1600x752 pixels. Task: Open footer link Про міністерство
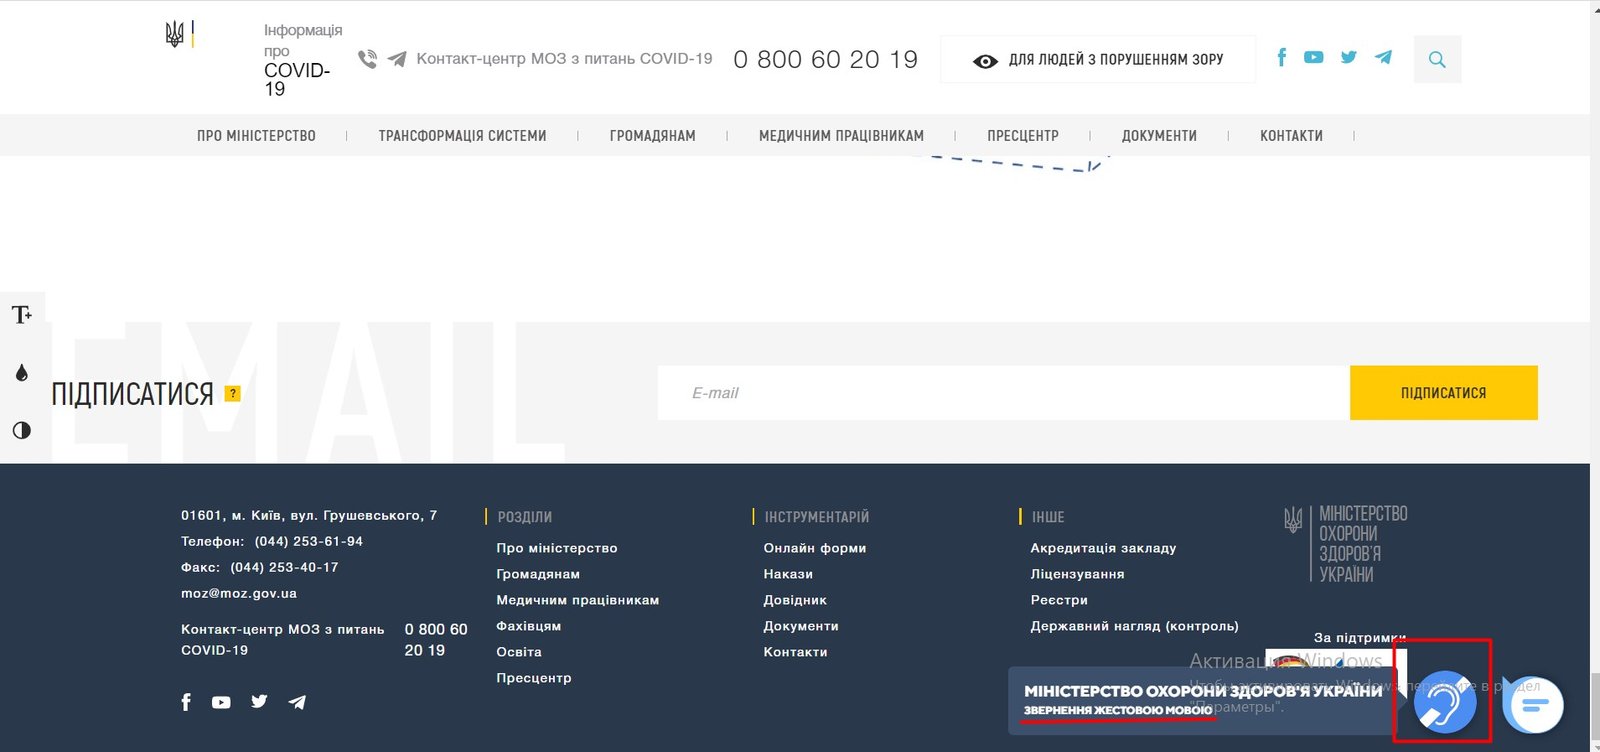[x=556, y=548]
